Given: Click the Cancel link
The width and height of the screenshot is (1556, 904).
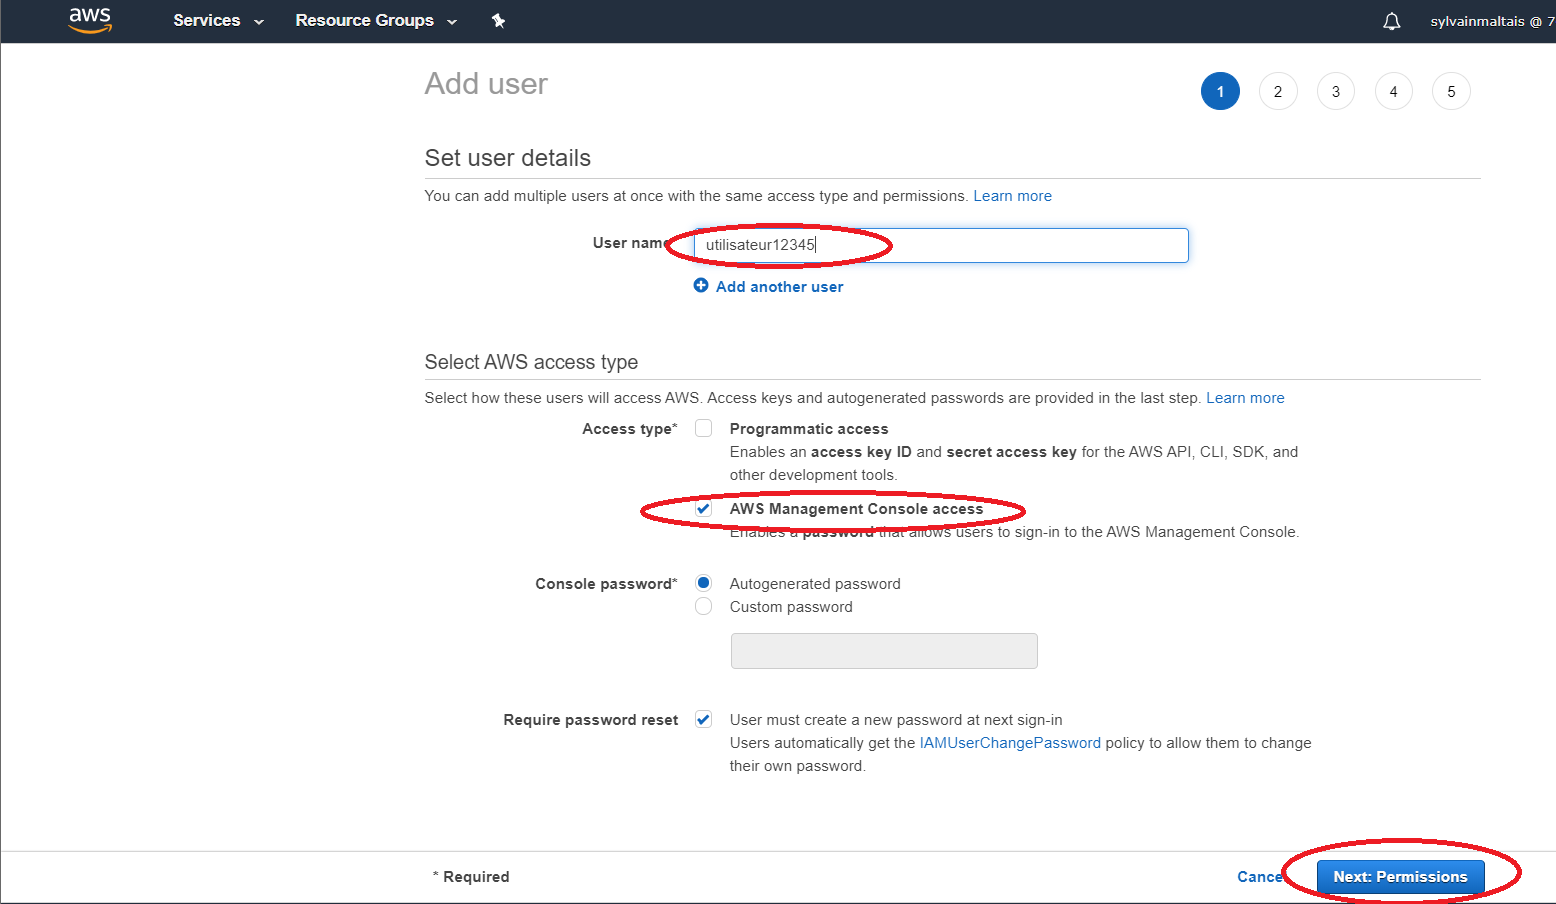Looking at the screenshot, I should [1259, 876].
